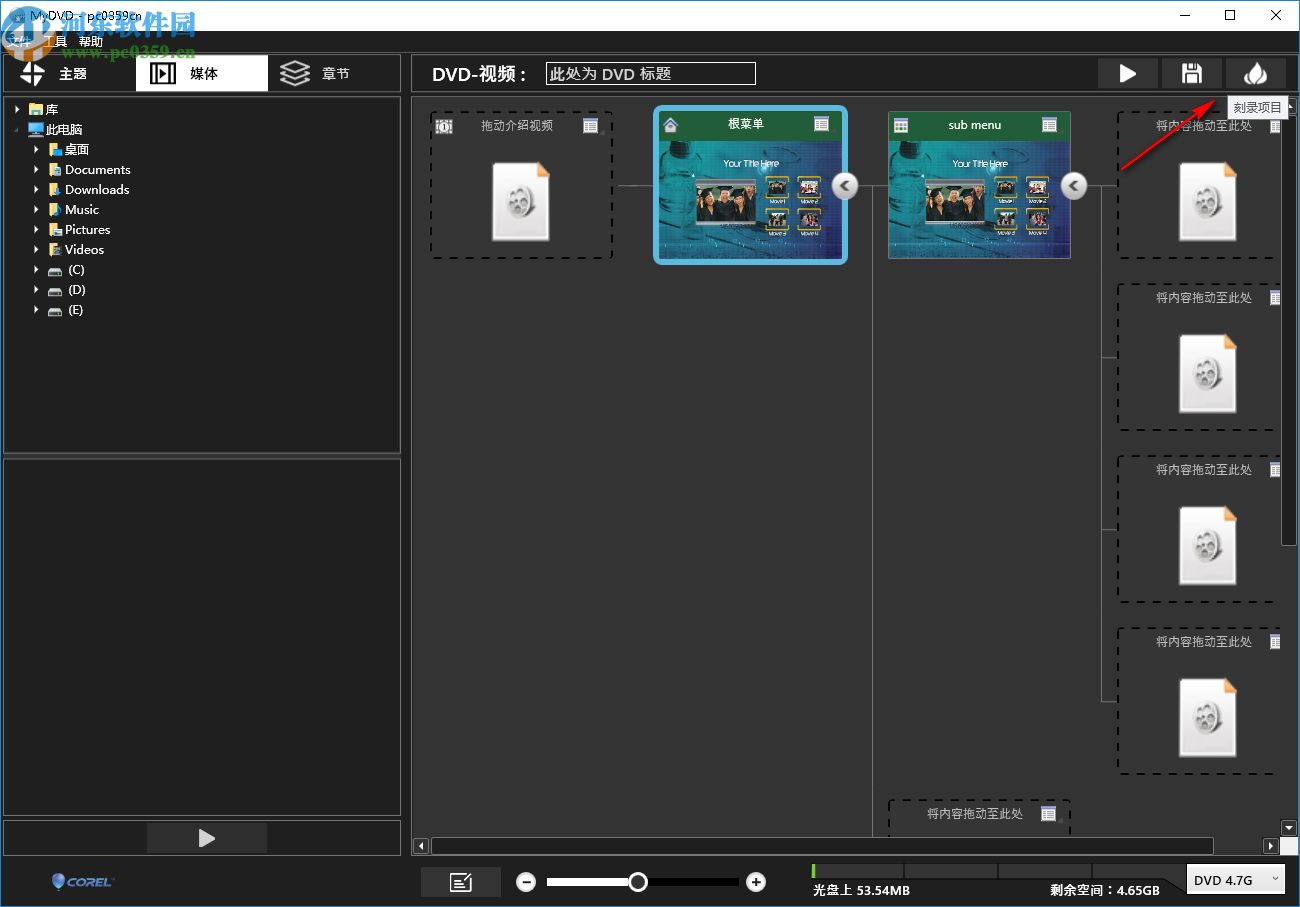Expand the (C) drive in the tree
Viewport: 1300px width, 907px height.
(x=36, y=269)
